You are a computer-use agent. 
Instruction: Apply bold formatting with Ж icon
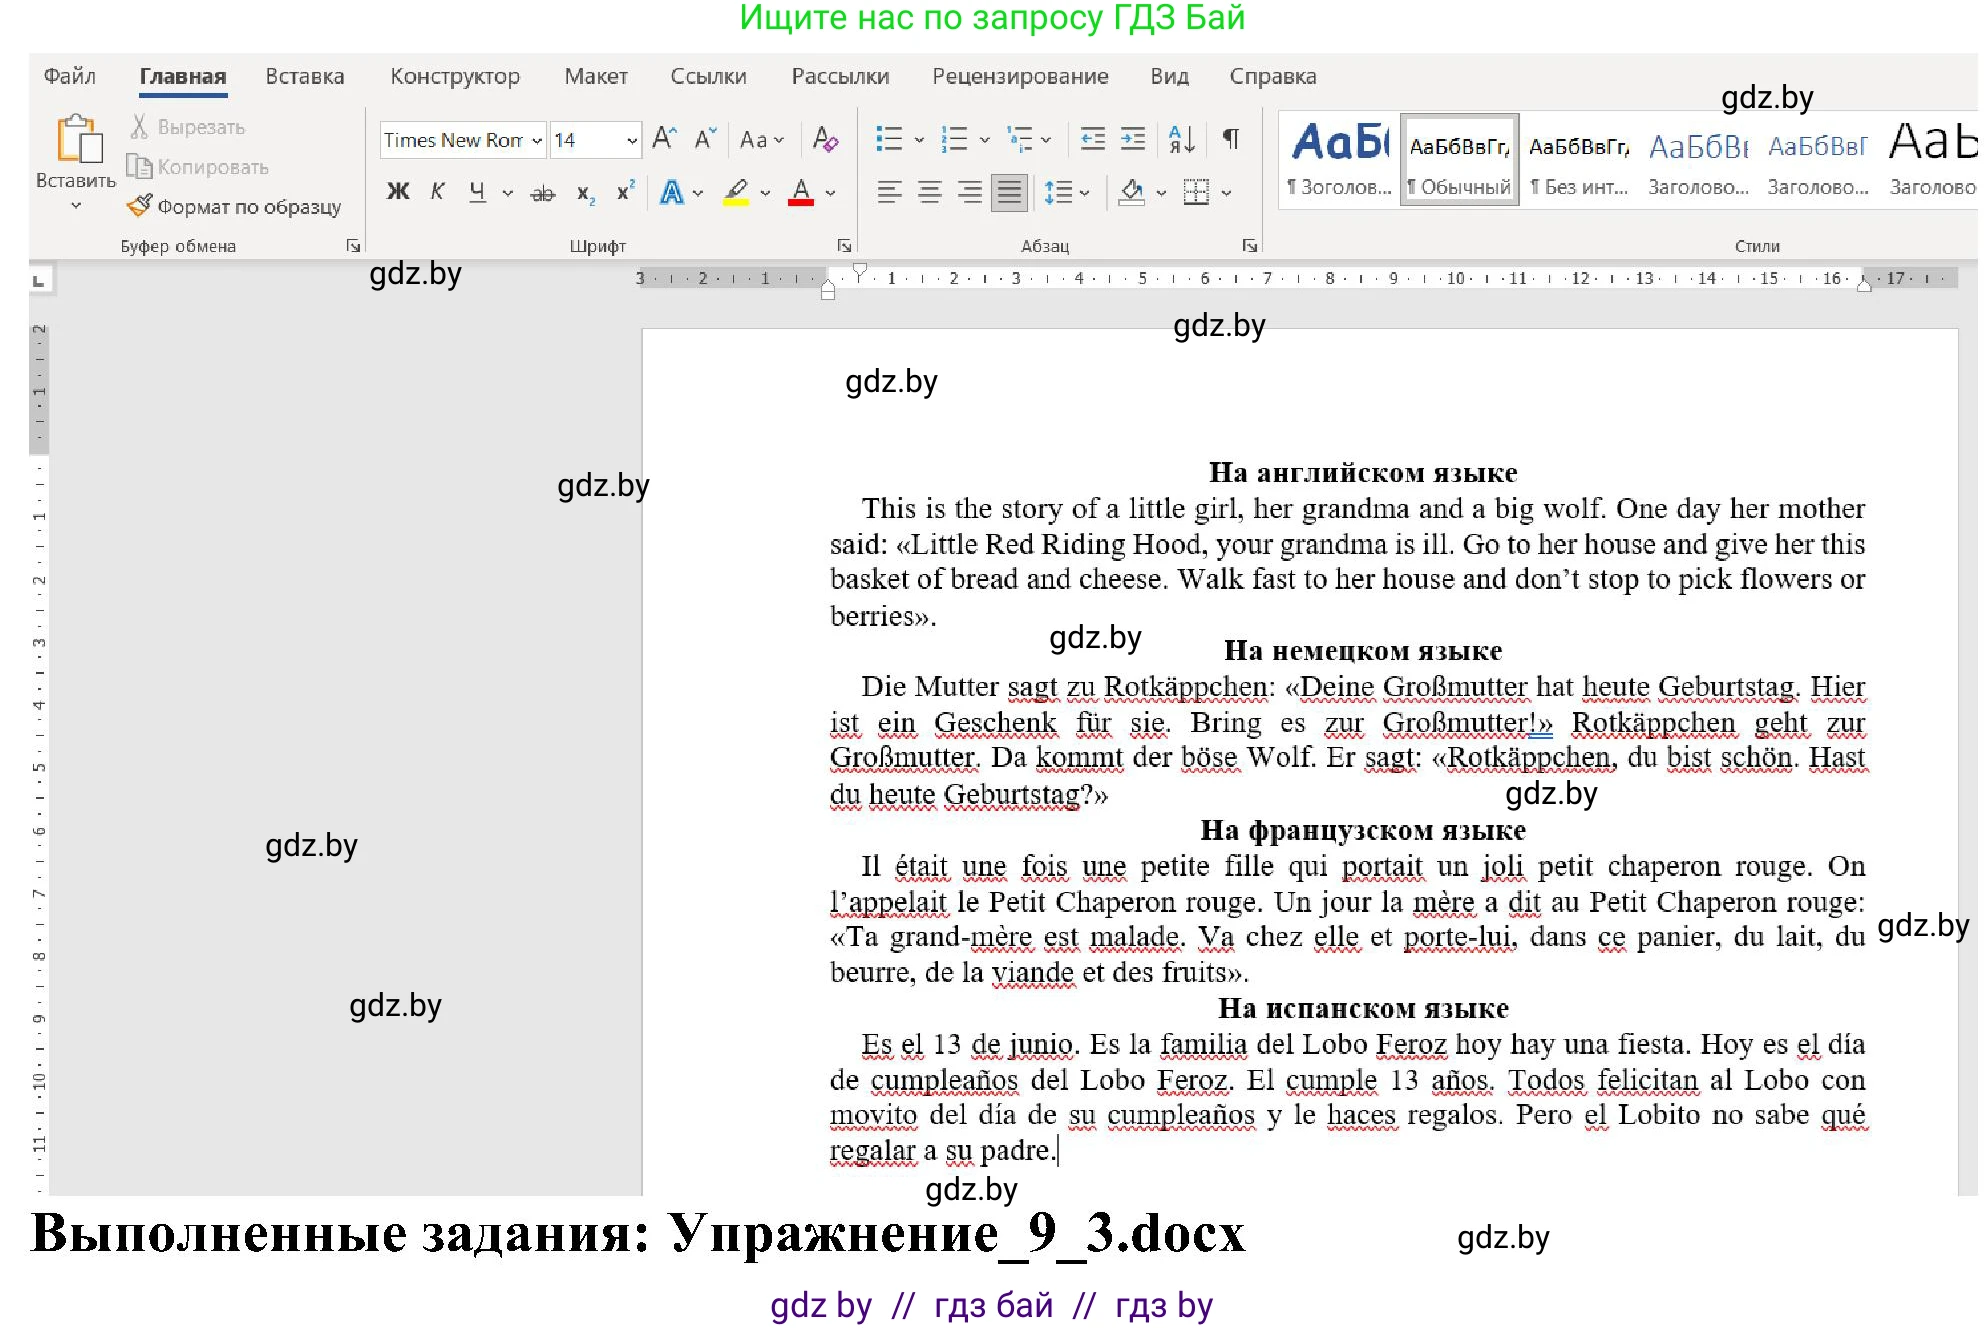(x=398, y=192)
